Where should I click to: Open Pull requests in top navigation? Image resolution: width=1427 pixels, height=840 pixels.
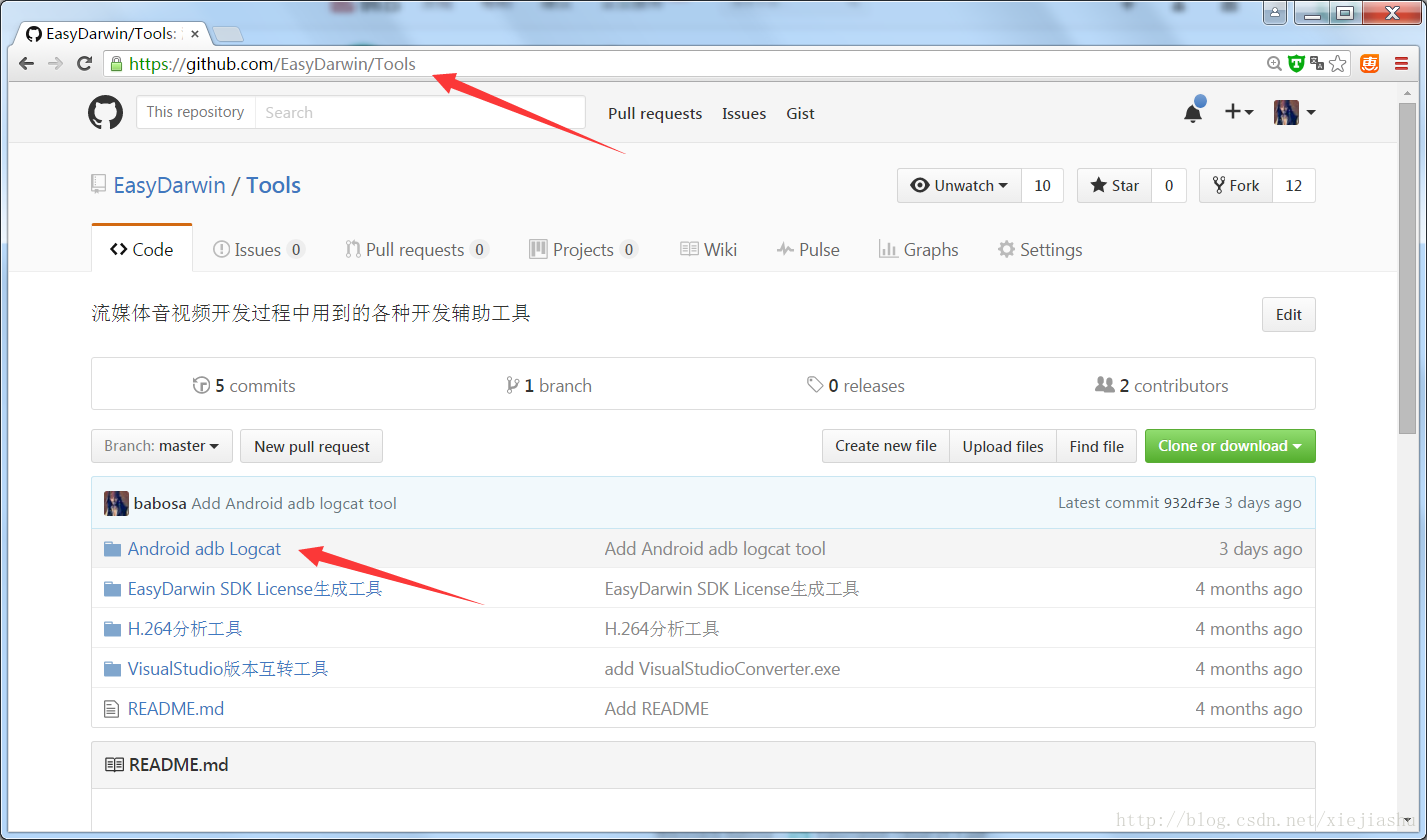pyautogui.click(x=655, y=113)
